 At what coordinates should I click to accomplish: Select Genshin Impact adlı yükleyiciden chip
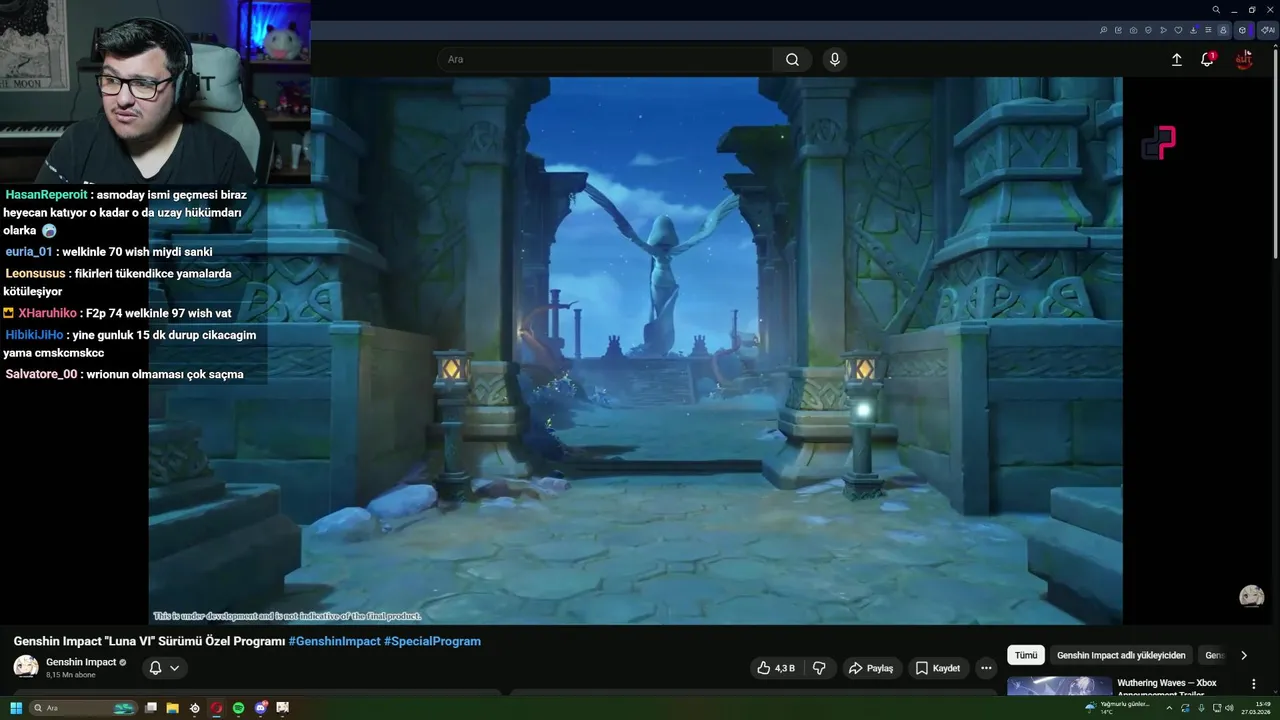click(1121, 656)
